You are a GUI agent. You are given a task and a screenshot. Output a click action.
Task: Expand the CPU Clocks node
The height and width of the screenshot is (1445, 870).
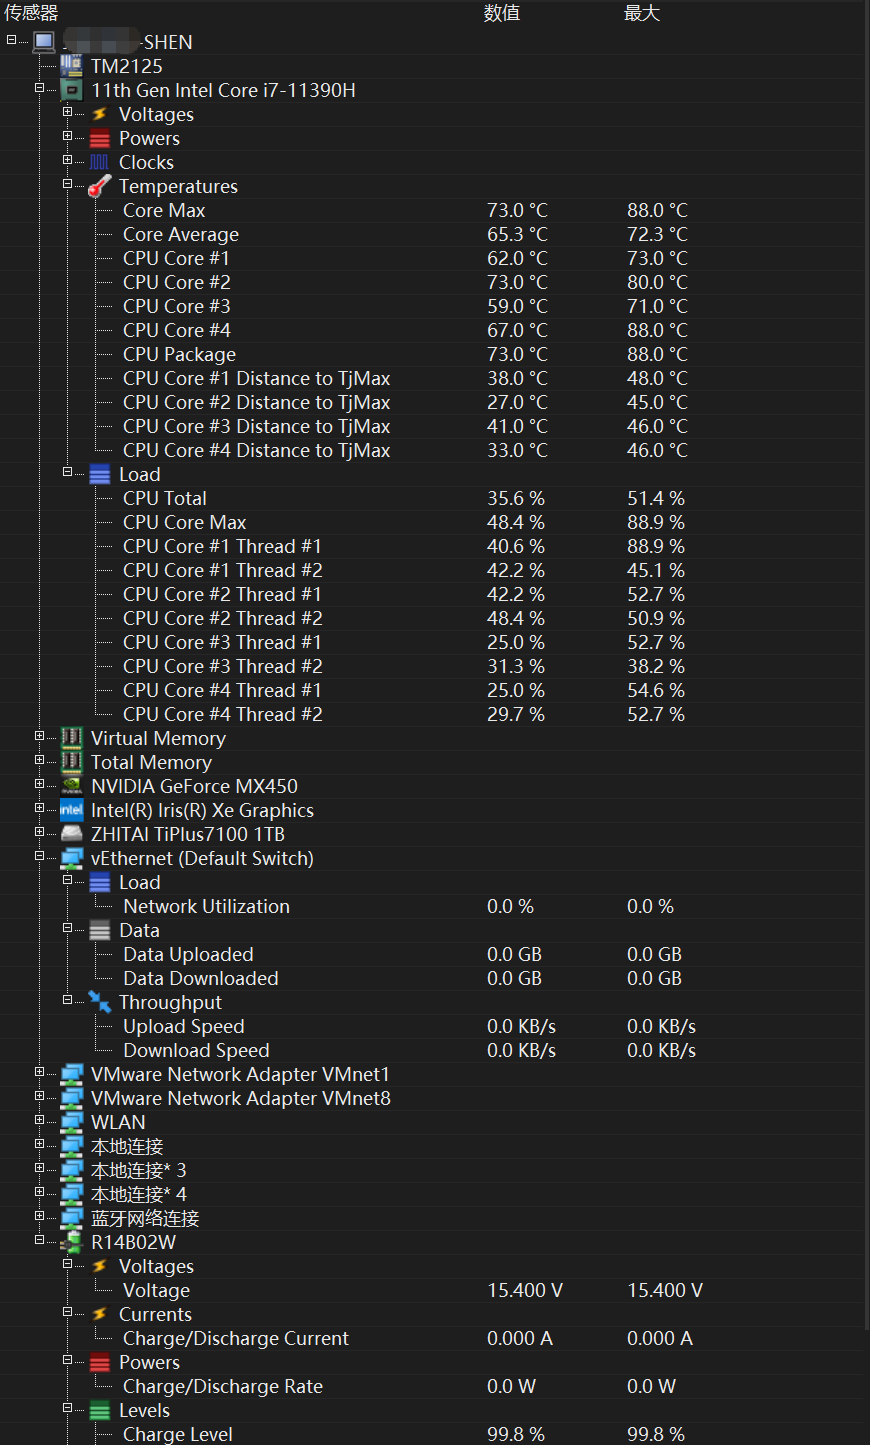coord(67,160)
